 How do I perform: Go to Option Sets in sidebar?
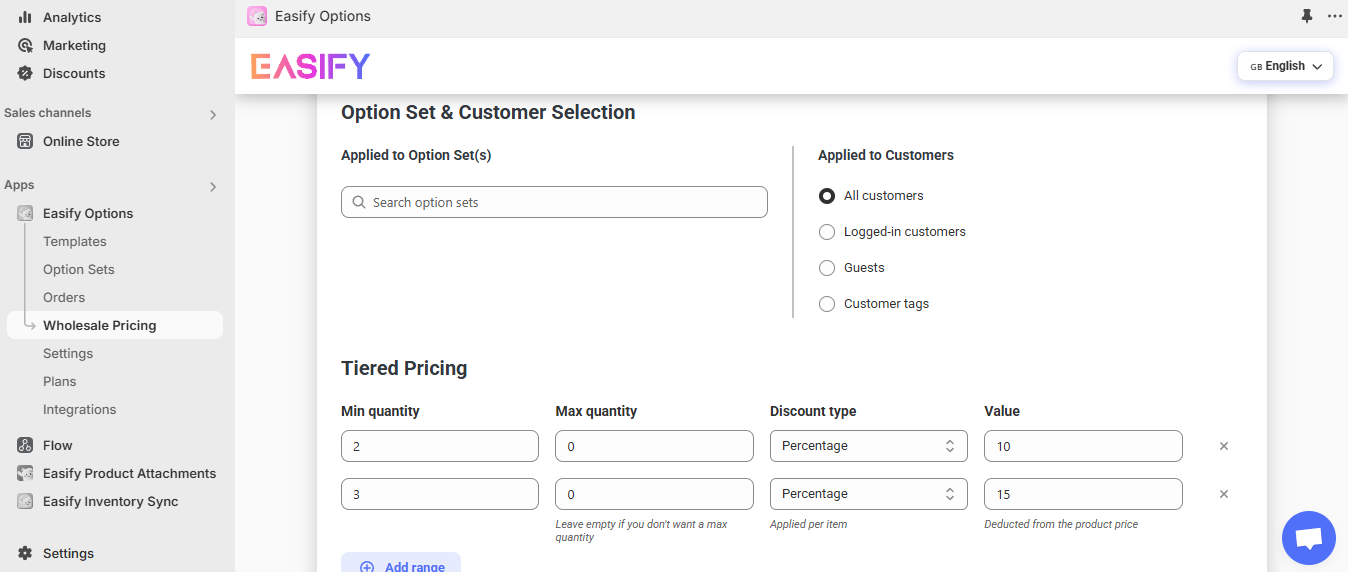[x=79, y=269]
